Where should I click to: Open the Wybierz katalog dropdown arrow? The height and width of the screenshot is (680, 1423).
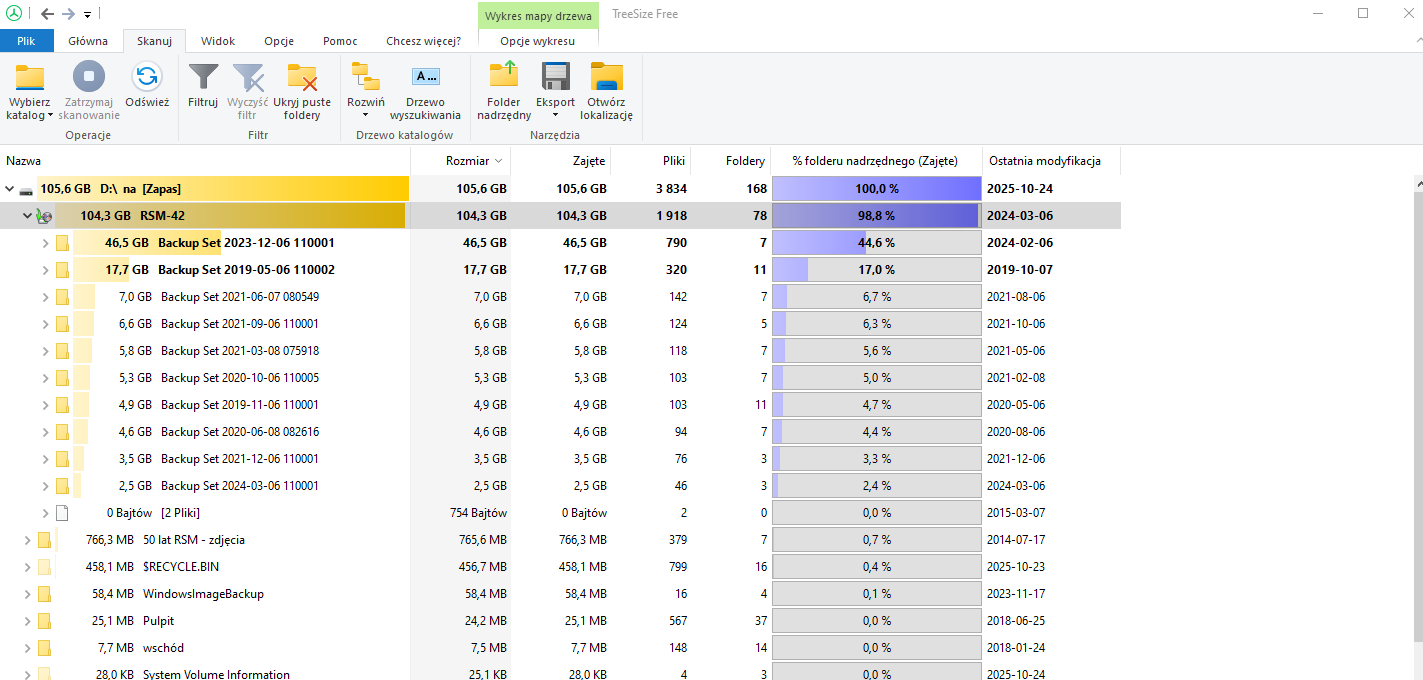click(49, 115)
